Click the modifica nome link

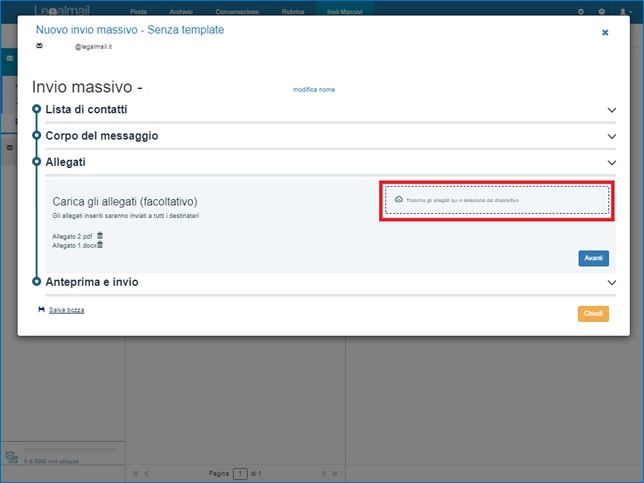click(313, 90)
